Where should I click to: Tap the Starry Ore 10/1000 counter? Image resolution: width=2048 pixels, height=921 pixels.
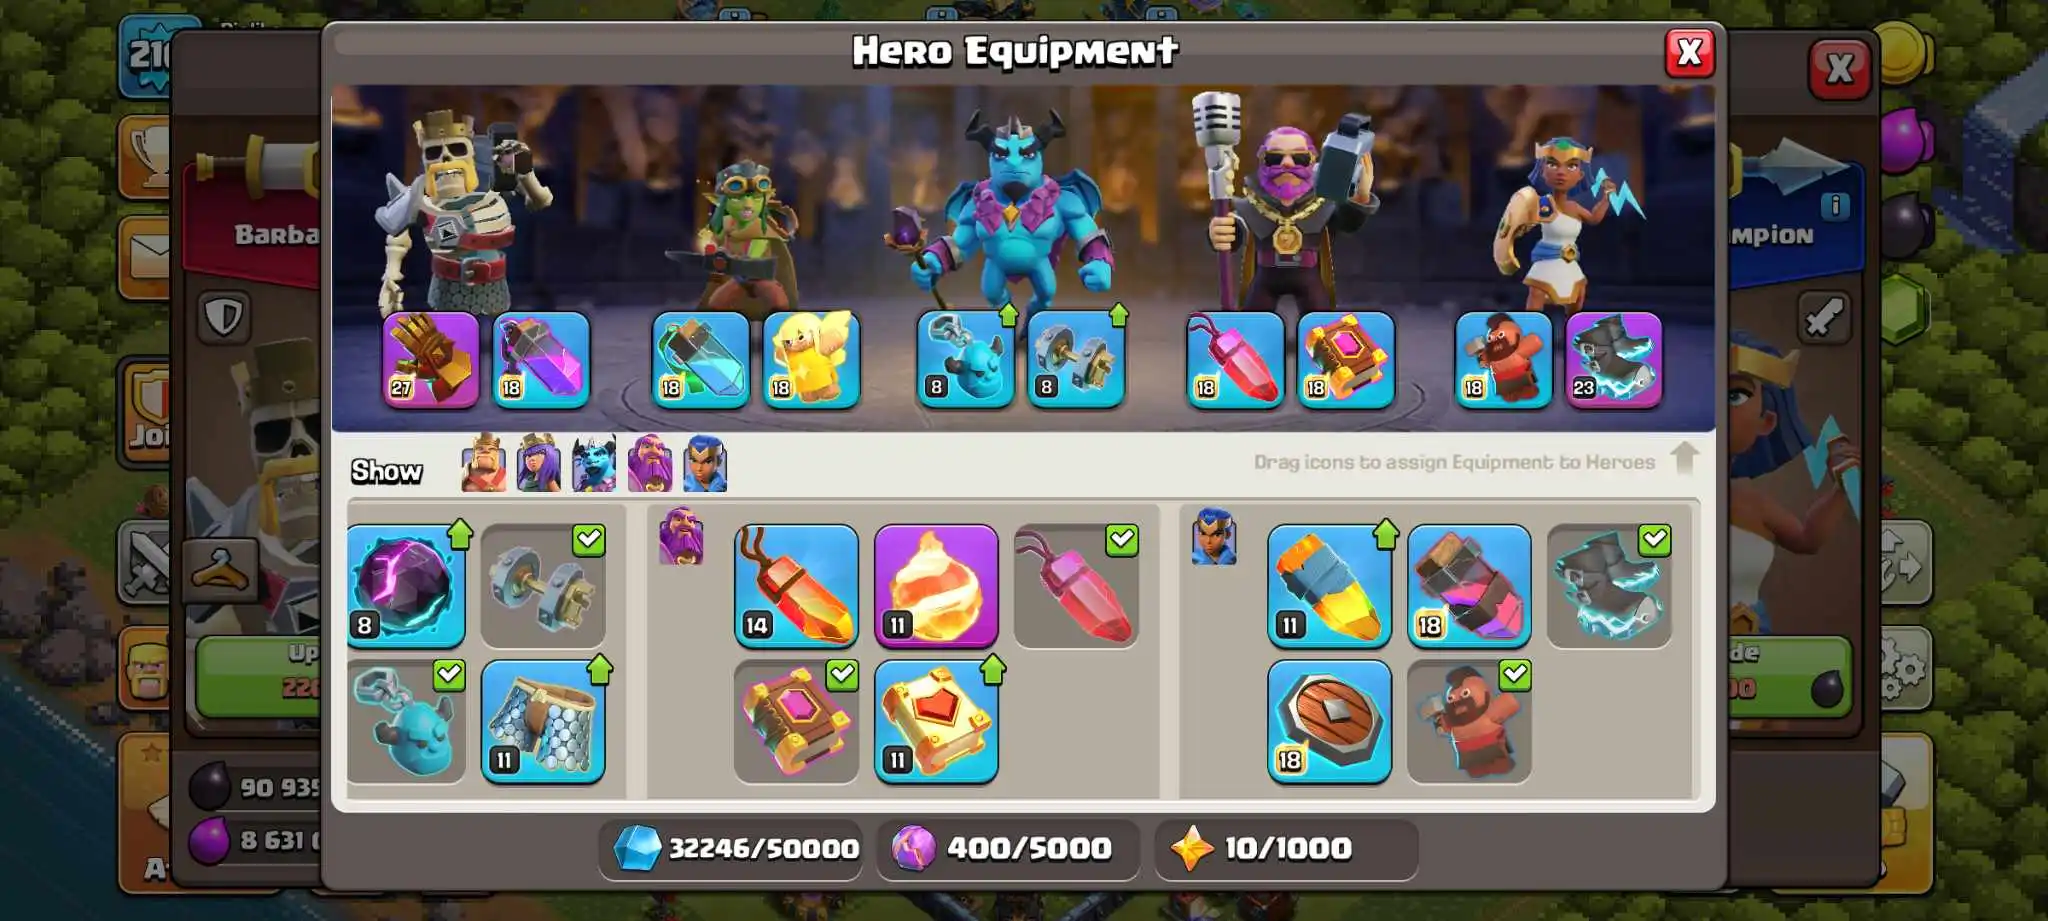[1286, 849]
